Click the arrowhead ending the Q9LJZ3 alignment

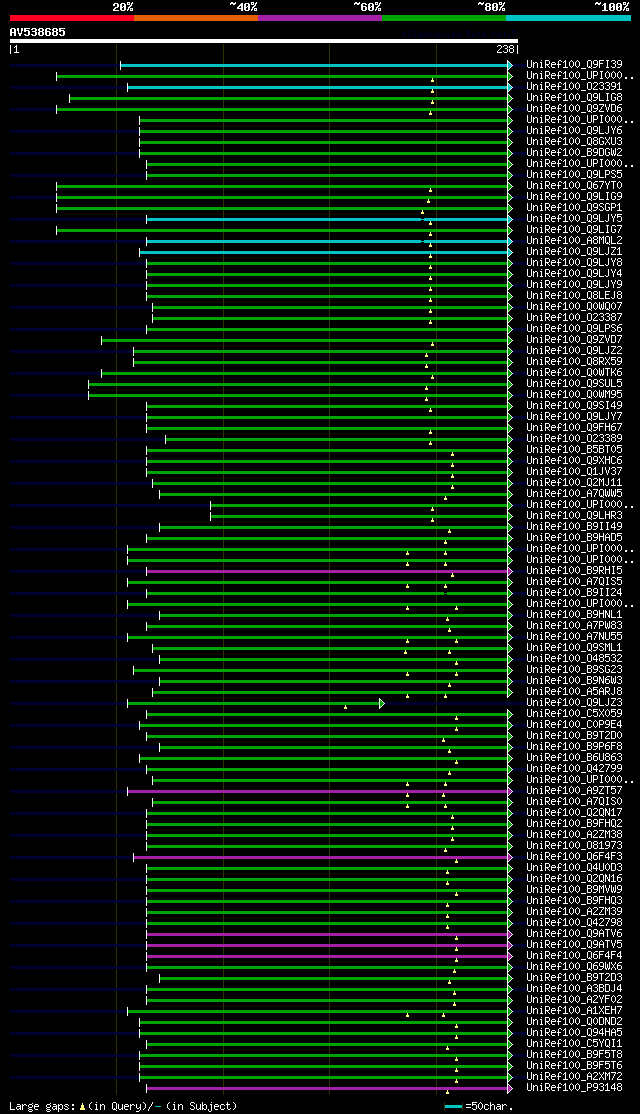coord(381,703)
